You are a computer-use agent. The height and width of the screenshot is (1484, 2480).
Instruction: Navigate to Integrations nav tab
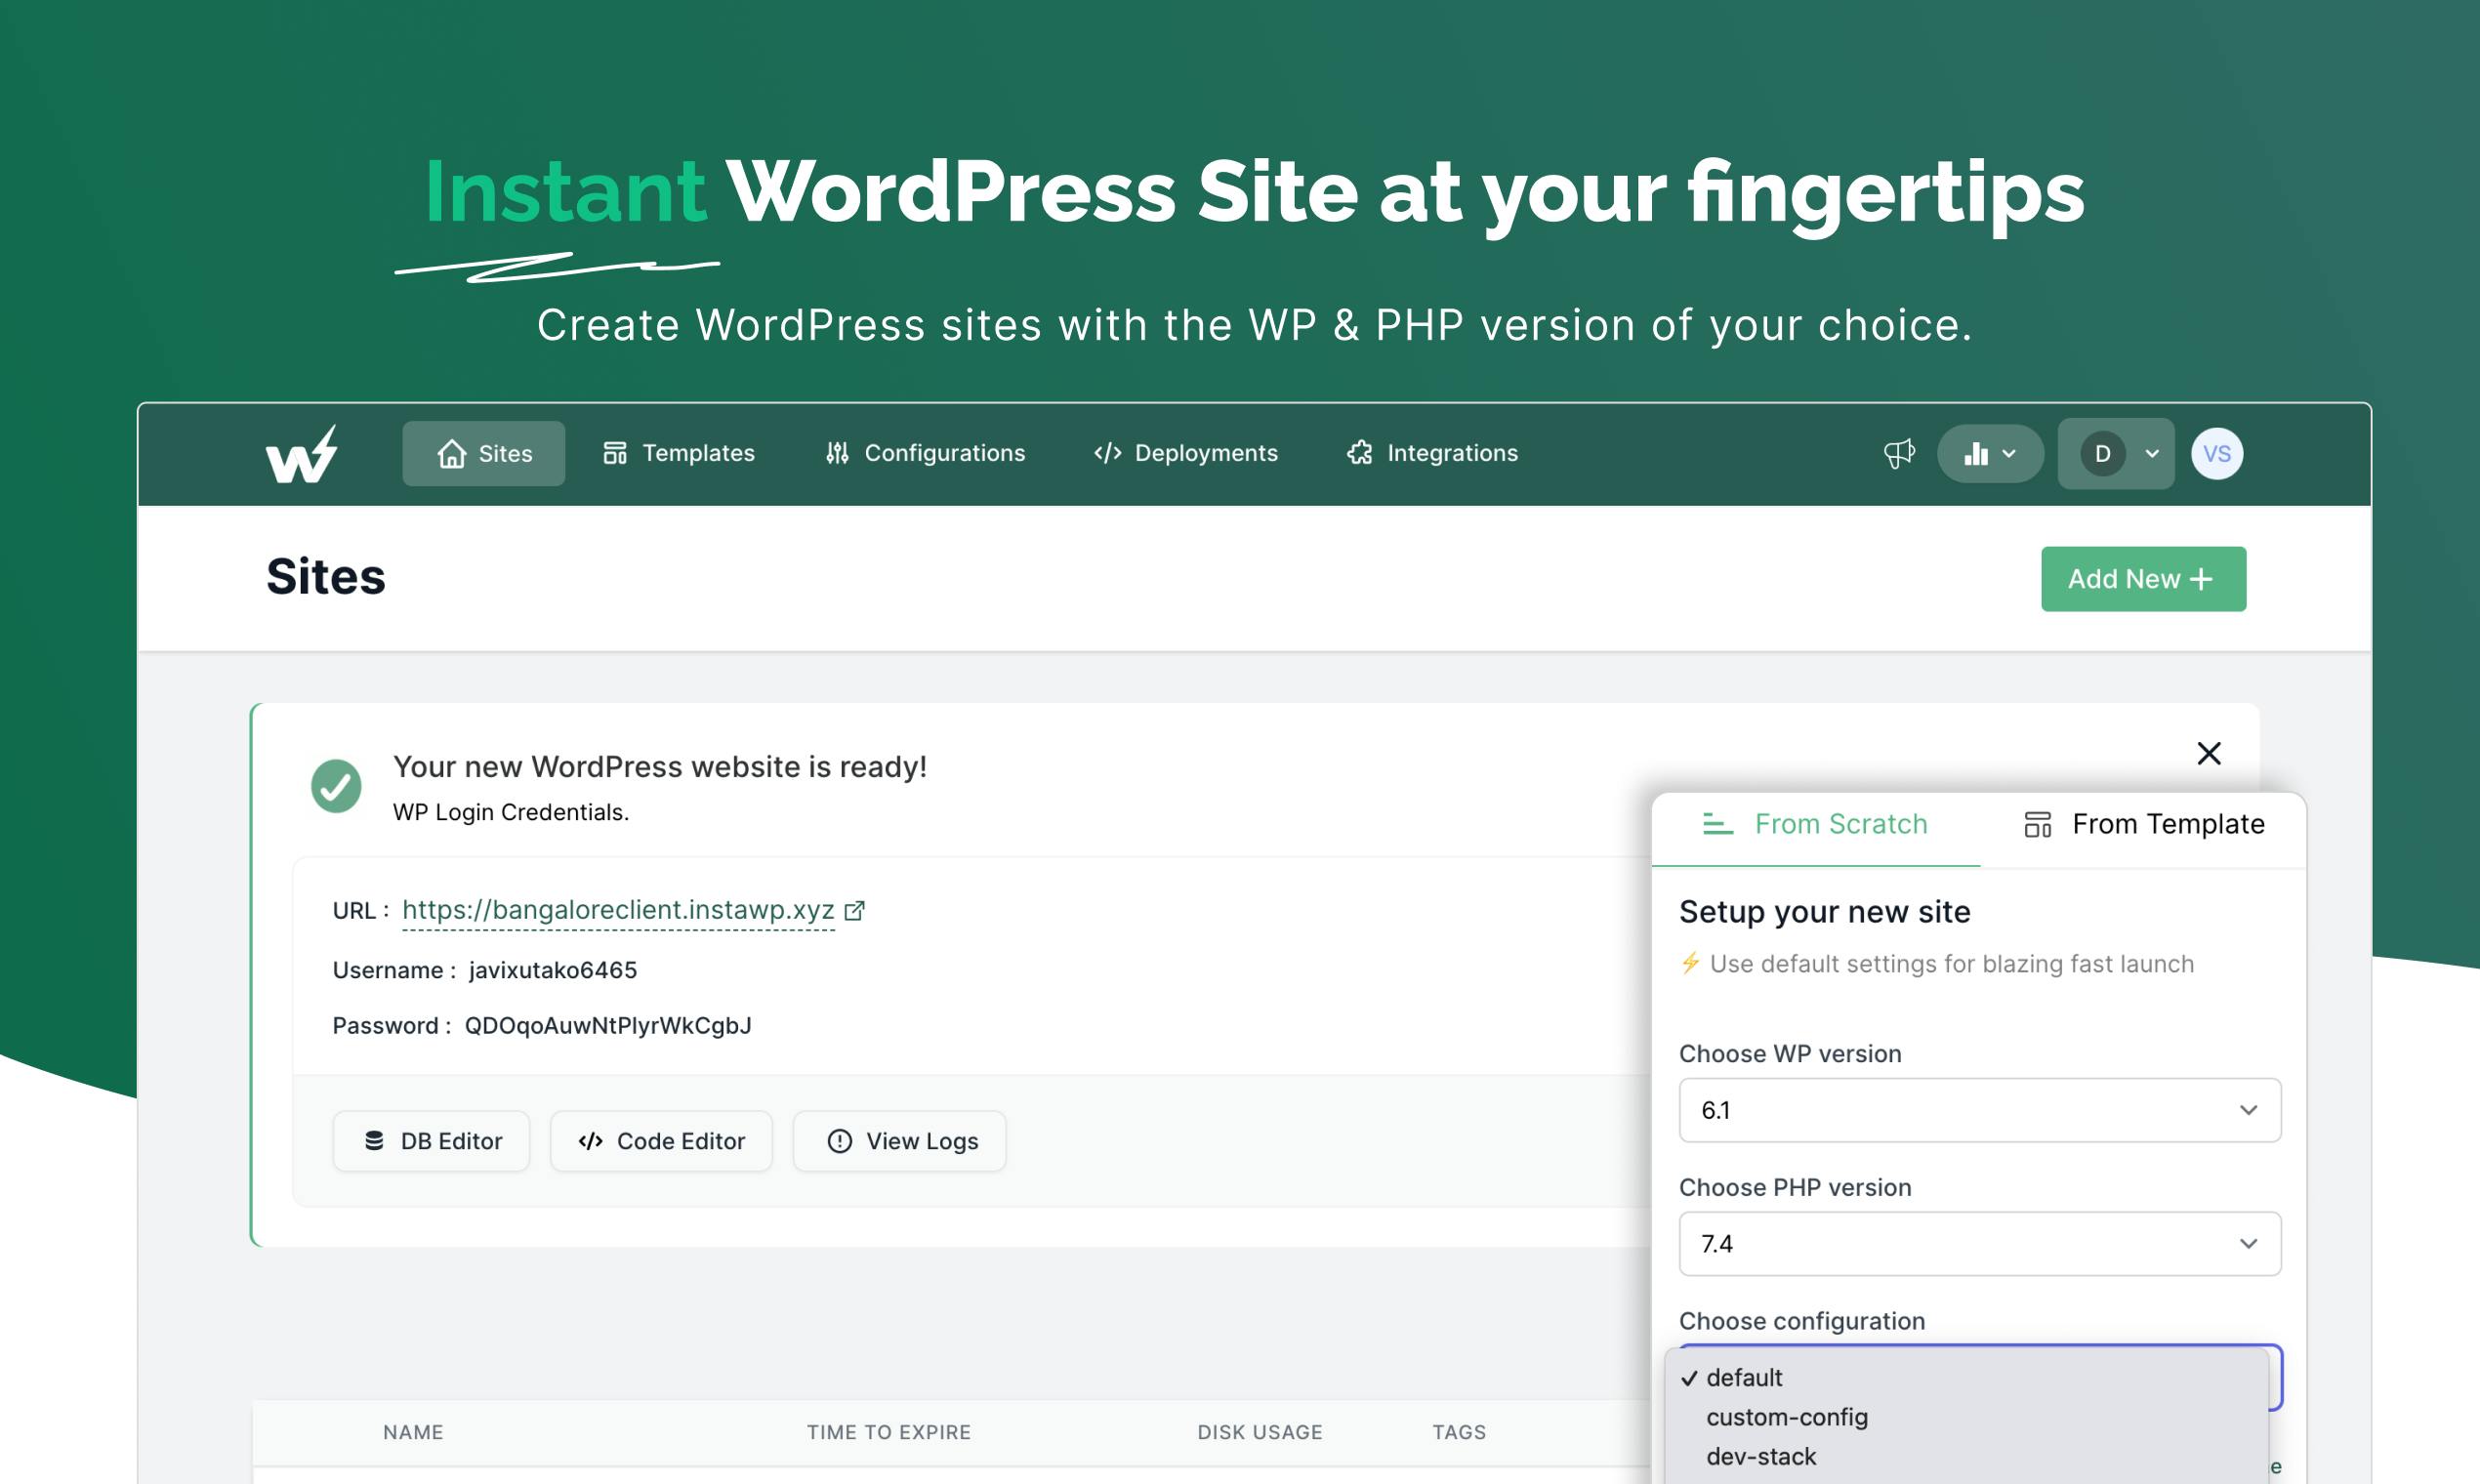click(1432, 454)
